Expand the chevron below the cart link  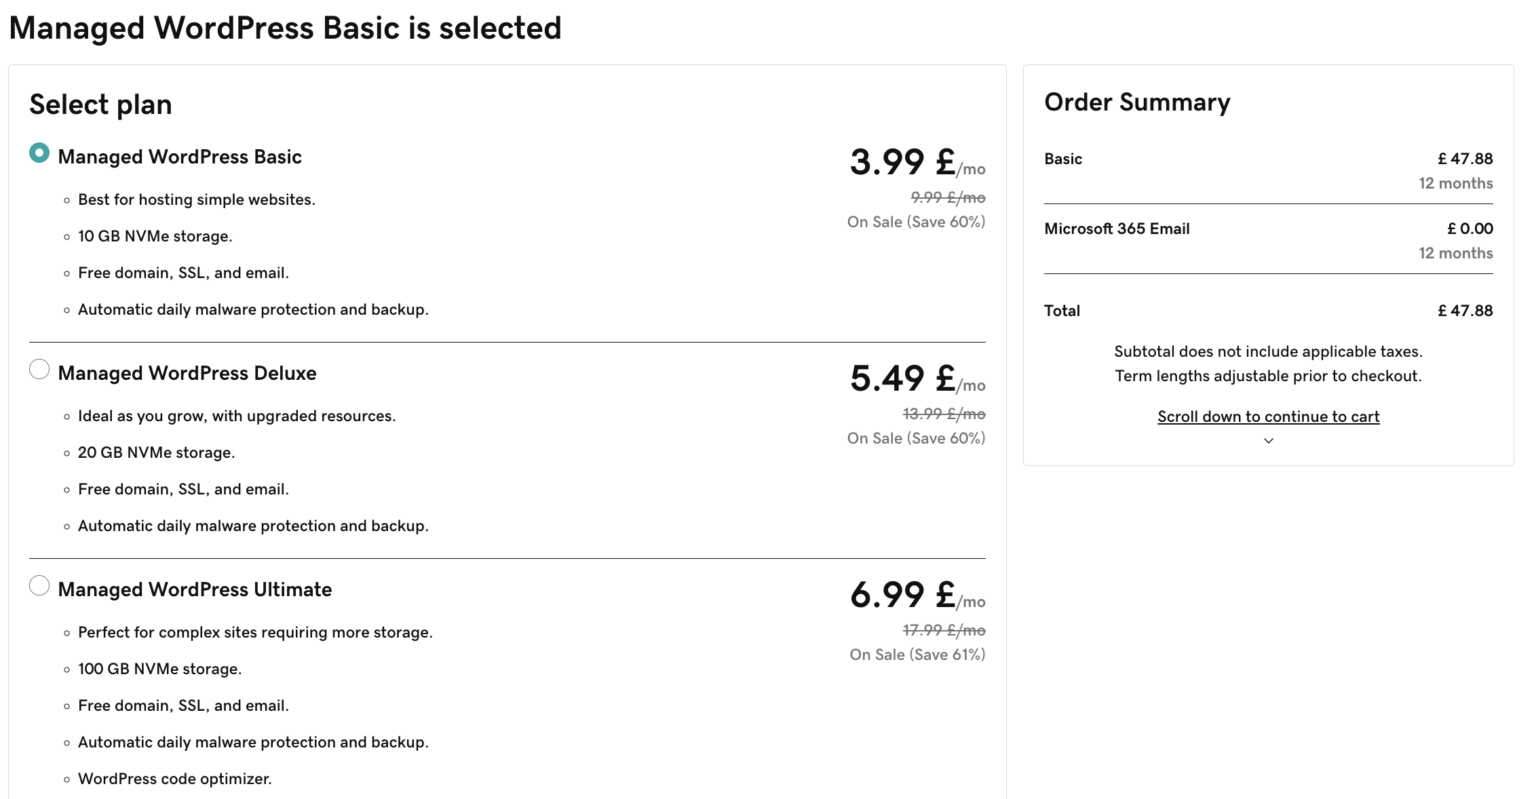point(1267,440)
